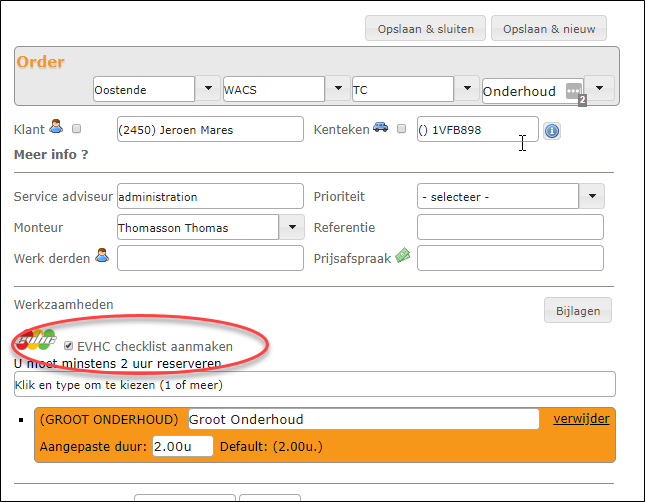The image size is (645, 502).
Task: Click the person icon next to Werk derden
Action: [x=102, y=255]
